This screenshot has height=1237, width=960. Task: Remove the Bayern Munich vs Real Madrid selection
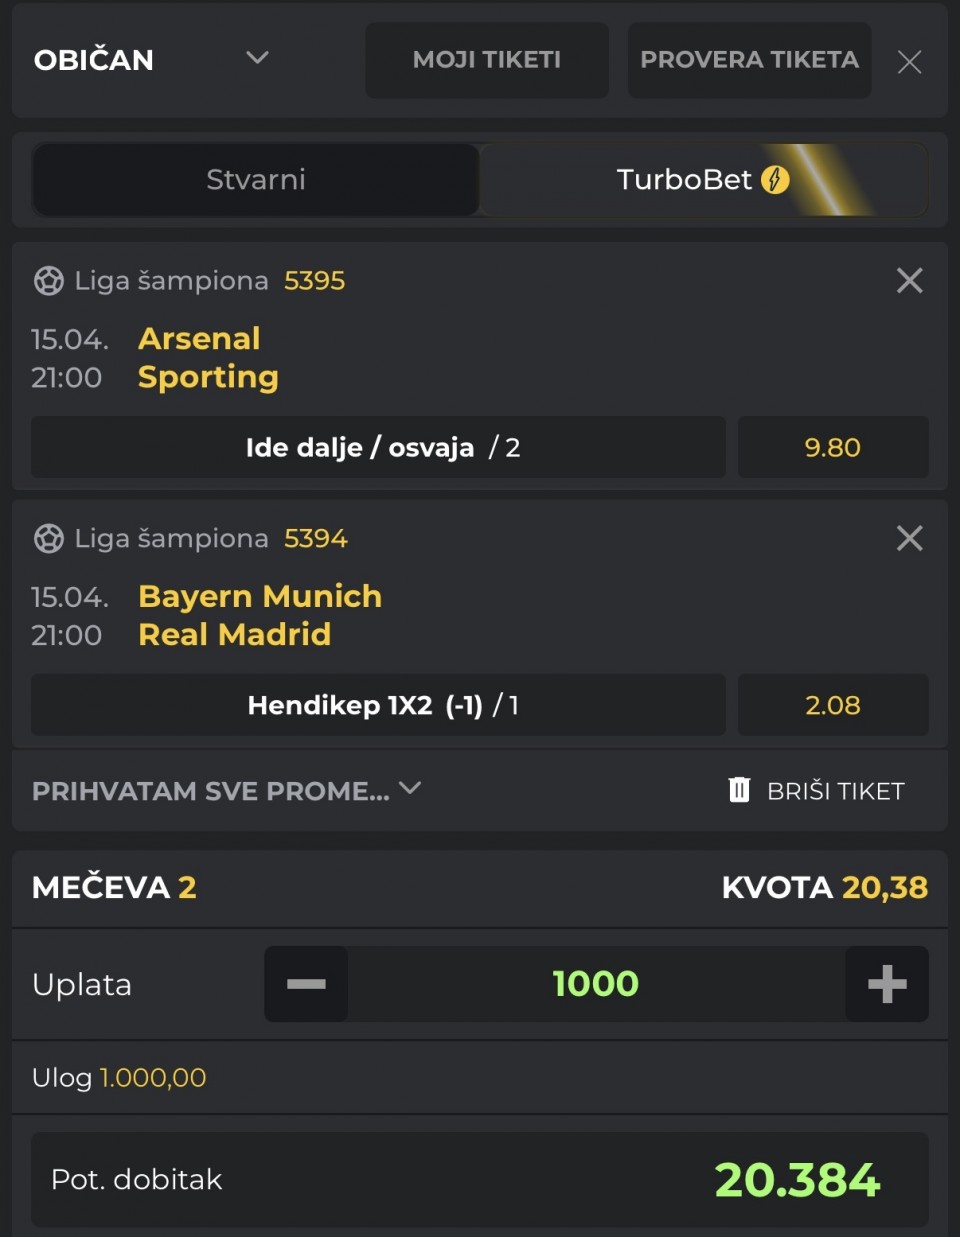909,539
